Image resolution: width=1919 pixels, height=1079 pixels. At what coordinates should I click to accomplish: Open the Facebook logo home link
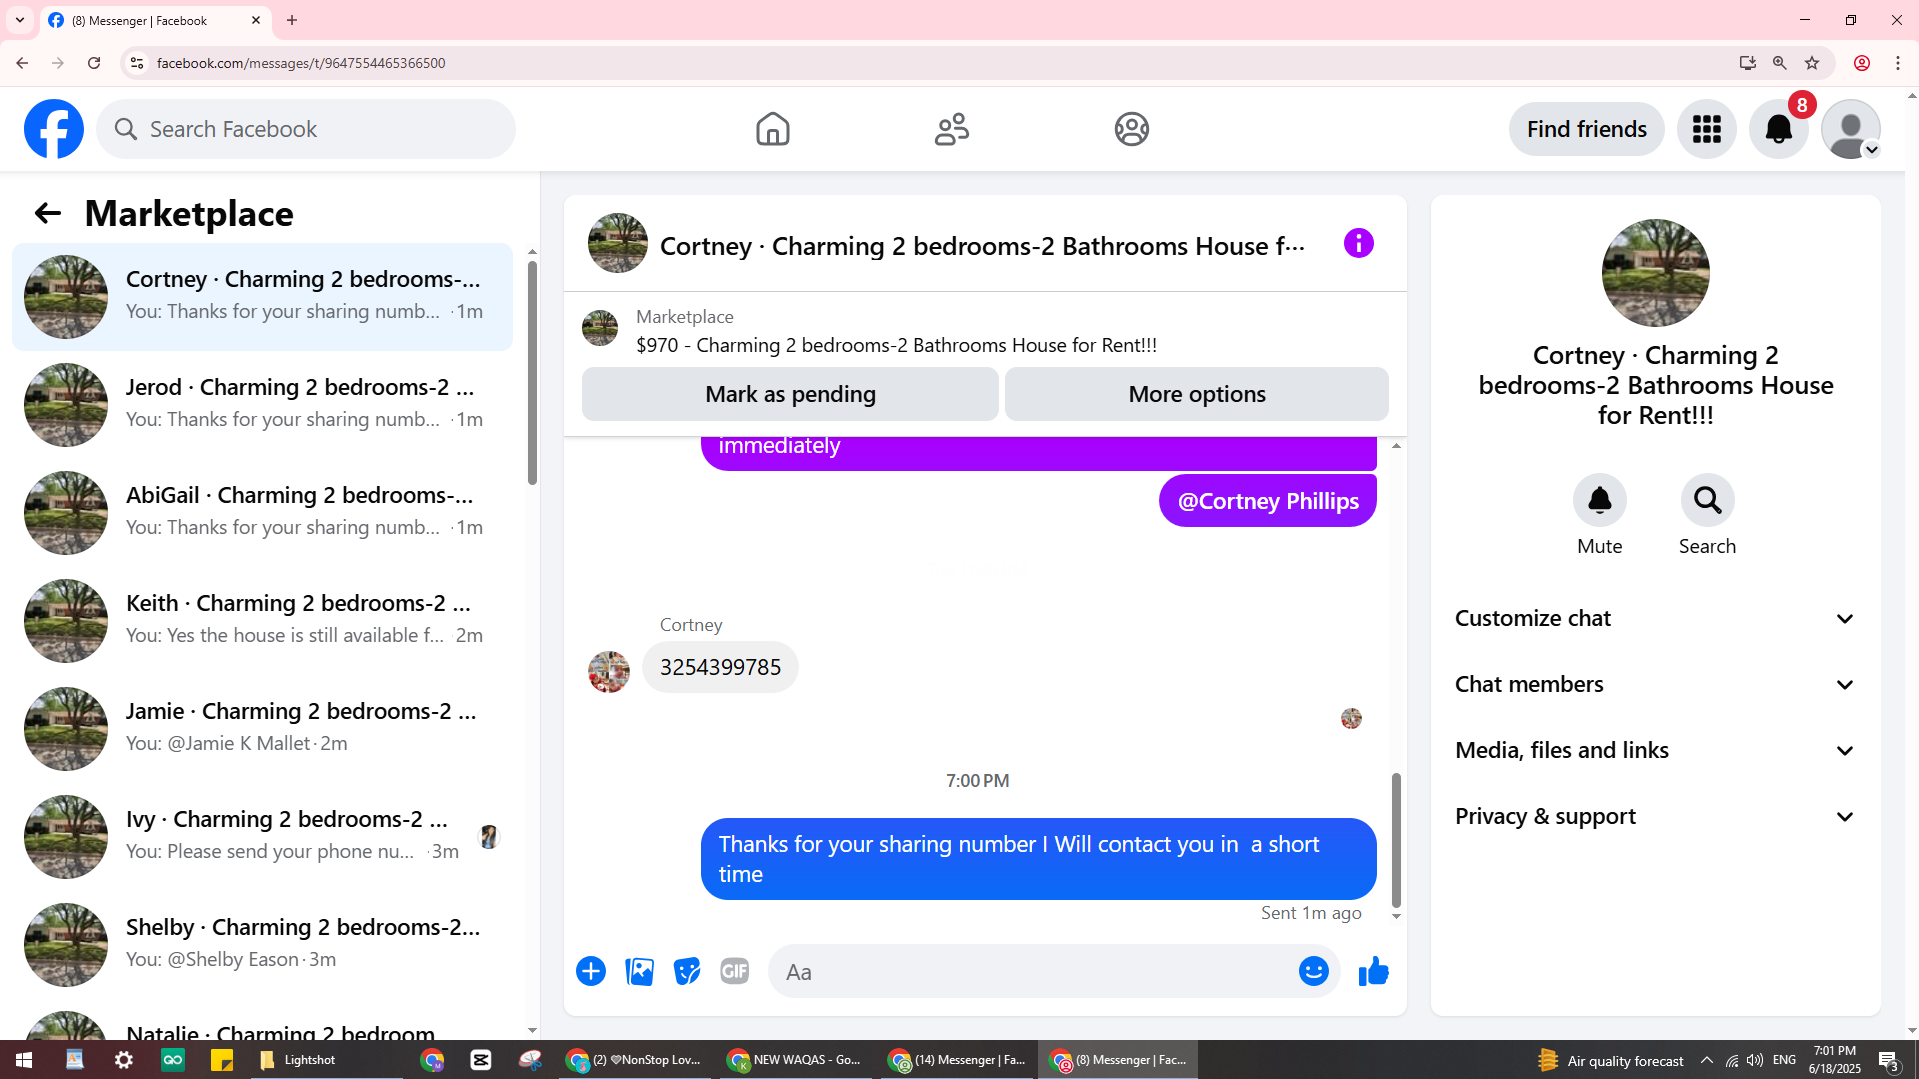(x=54, y=129)
